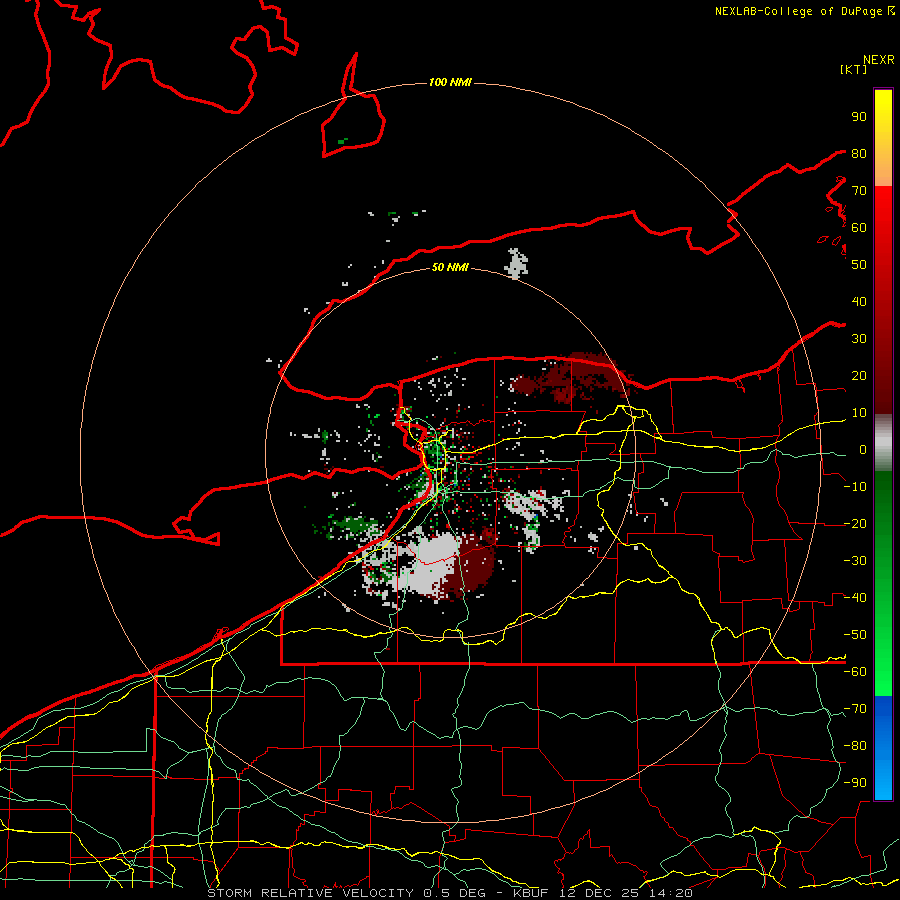Click the -50 value on velocity legend
Viewport: 900px width, 900px height.
pyautogui.click(x=855, y=635)
